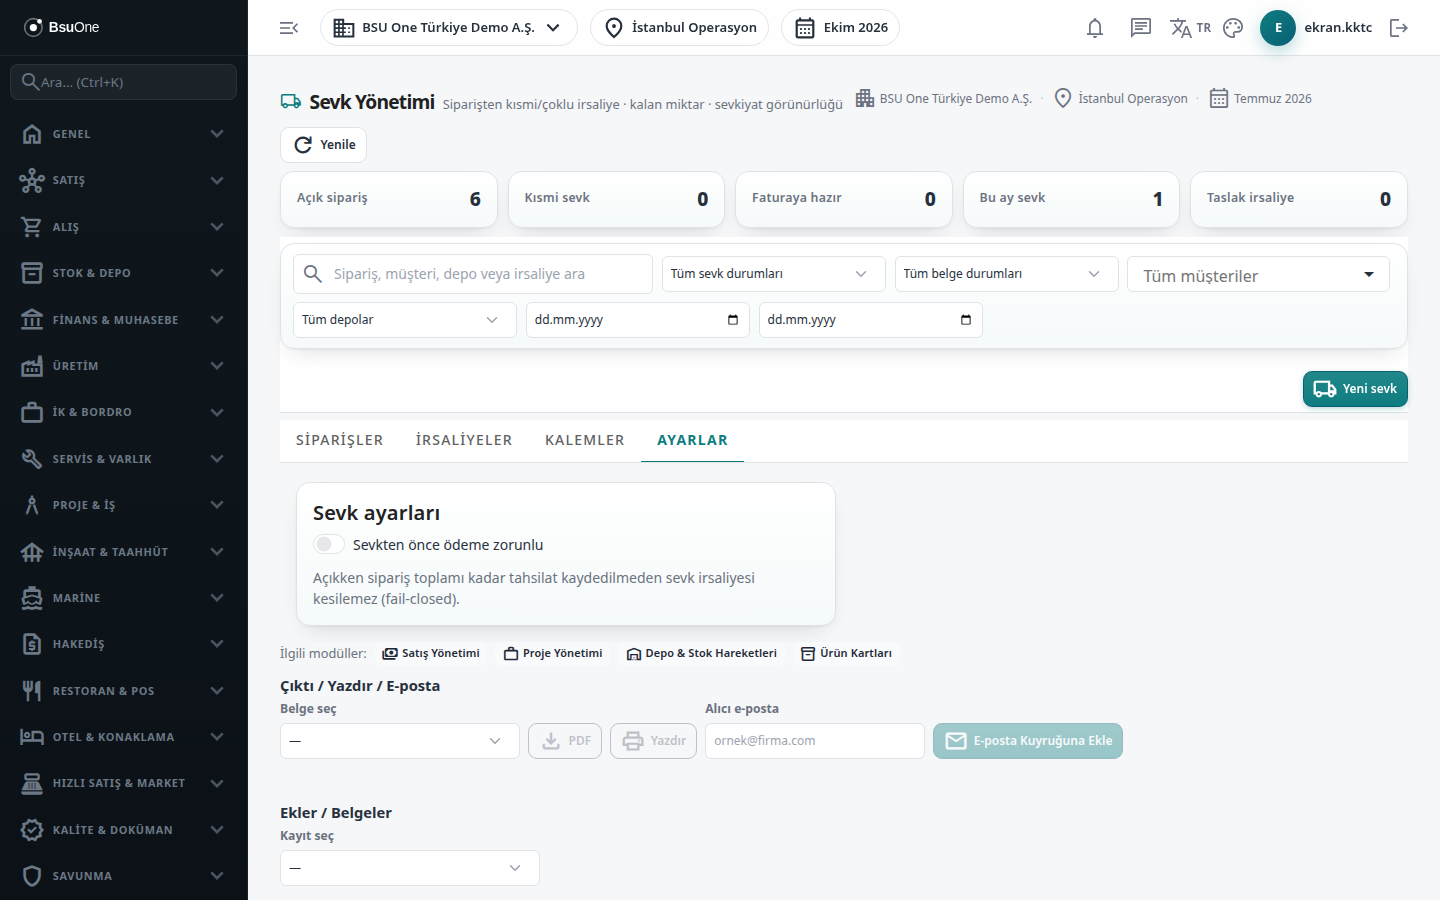This screenshot has height=900, width=1440.
Task: Open Tüm depolar dropdown
Action: click(x=405, y=320)
